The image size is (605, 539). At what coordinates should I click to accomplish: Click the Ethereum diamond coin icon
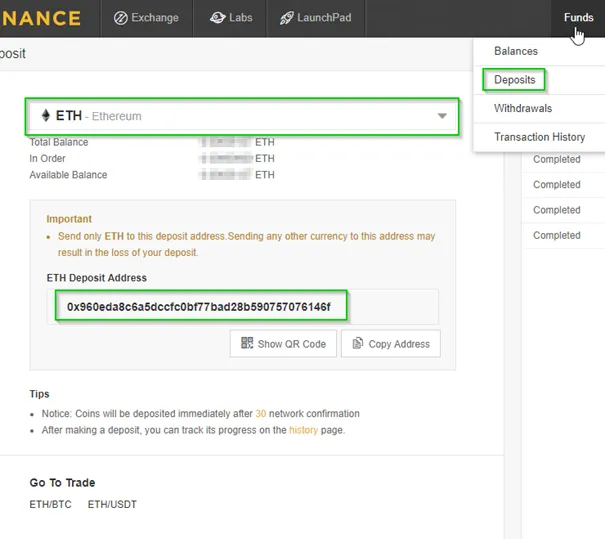pyautogui.click(x=46, y=115)
